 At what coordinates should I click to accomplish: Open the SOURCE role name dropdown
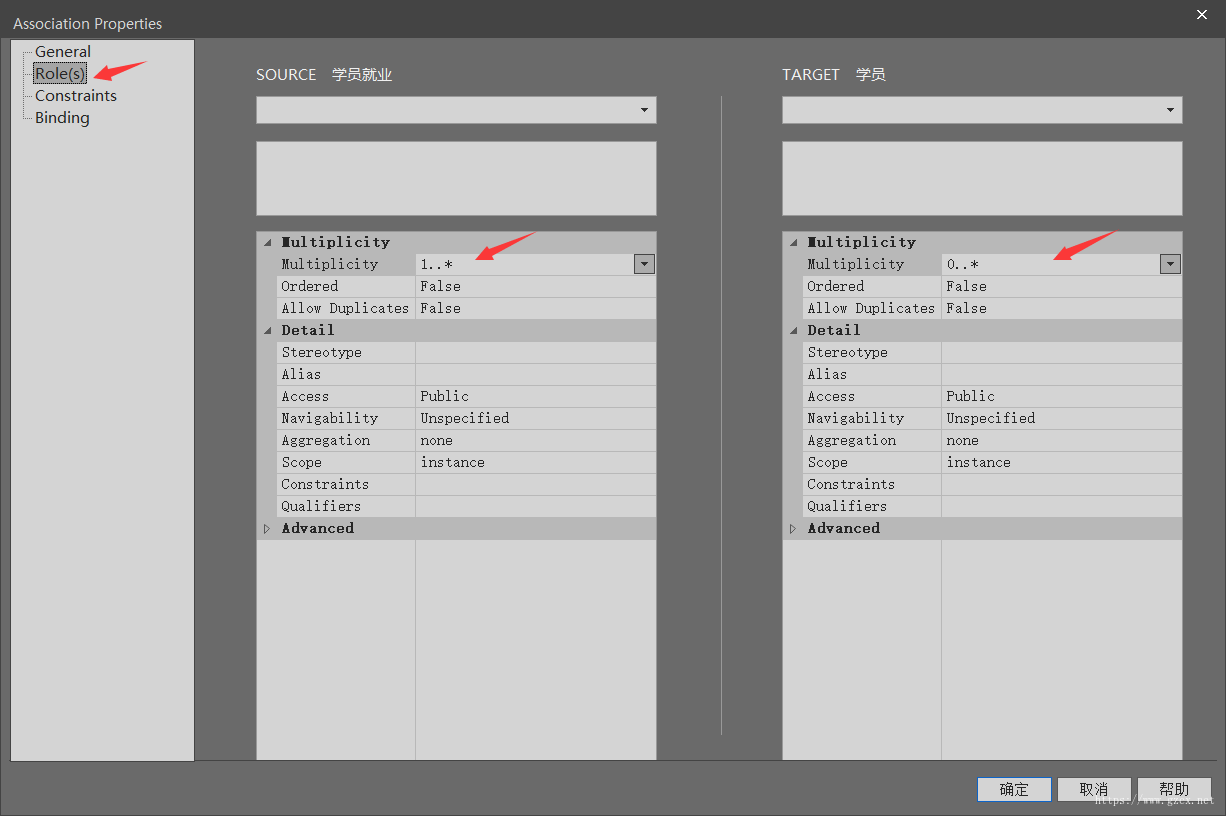point(644,110)
